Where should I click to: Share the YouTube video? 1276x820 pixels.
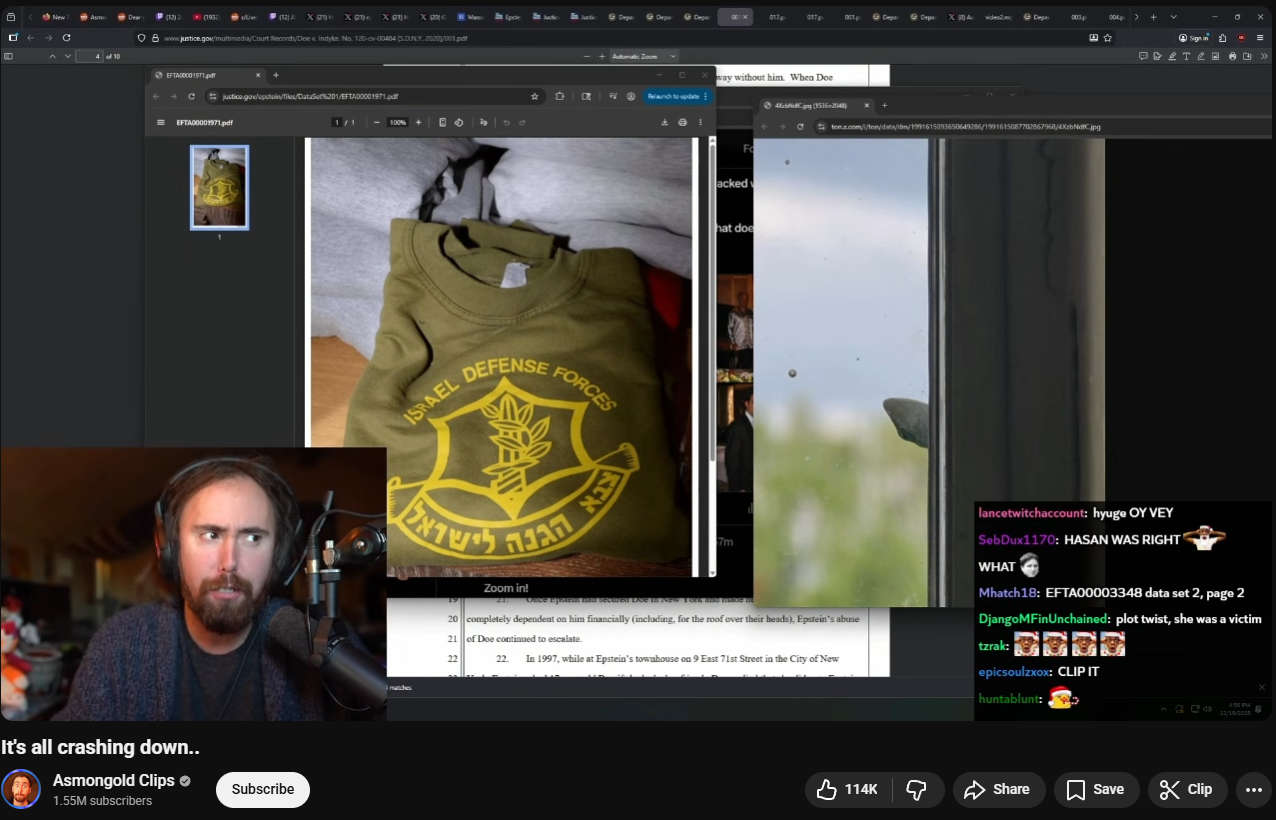[998, 789]
